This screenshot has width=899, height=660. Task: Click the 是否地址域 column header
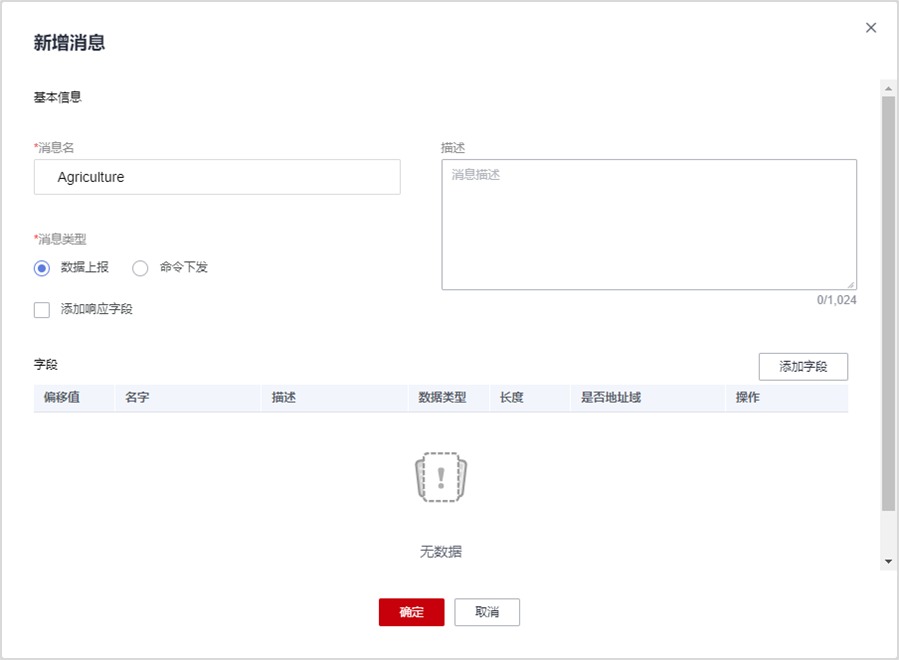tap(611, 398)
